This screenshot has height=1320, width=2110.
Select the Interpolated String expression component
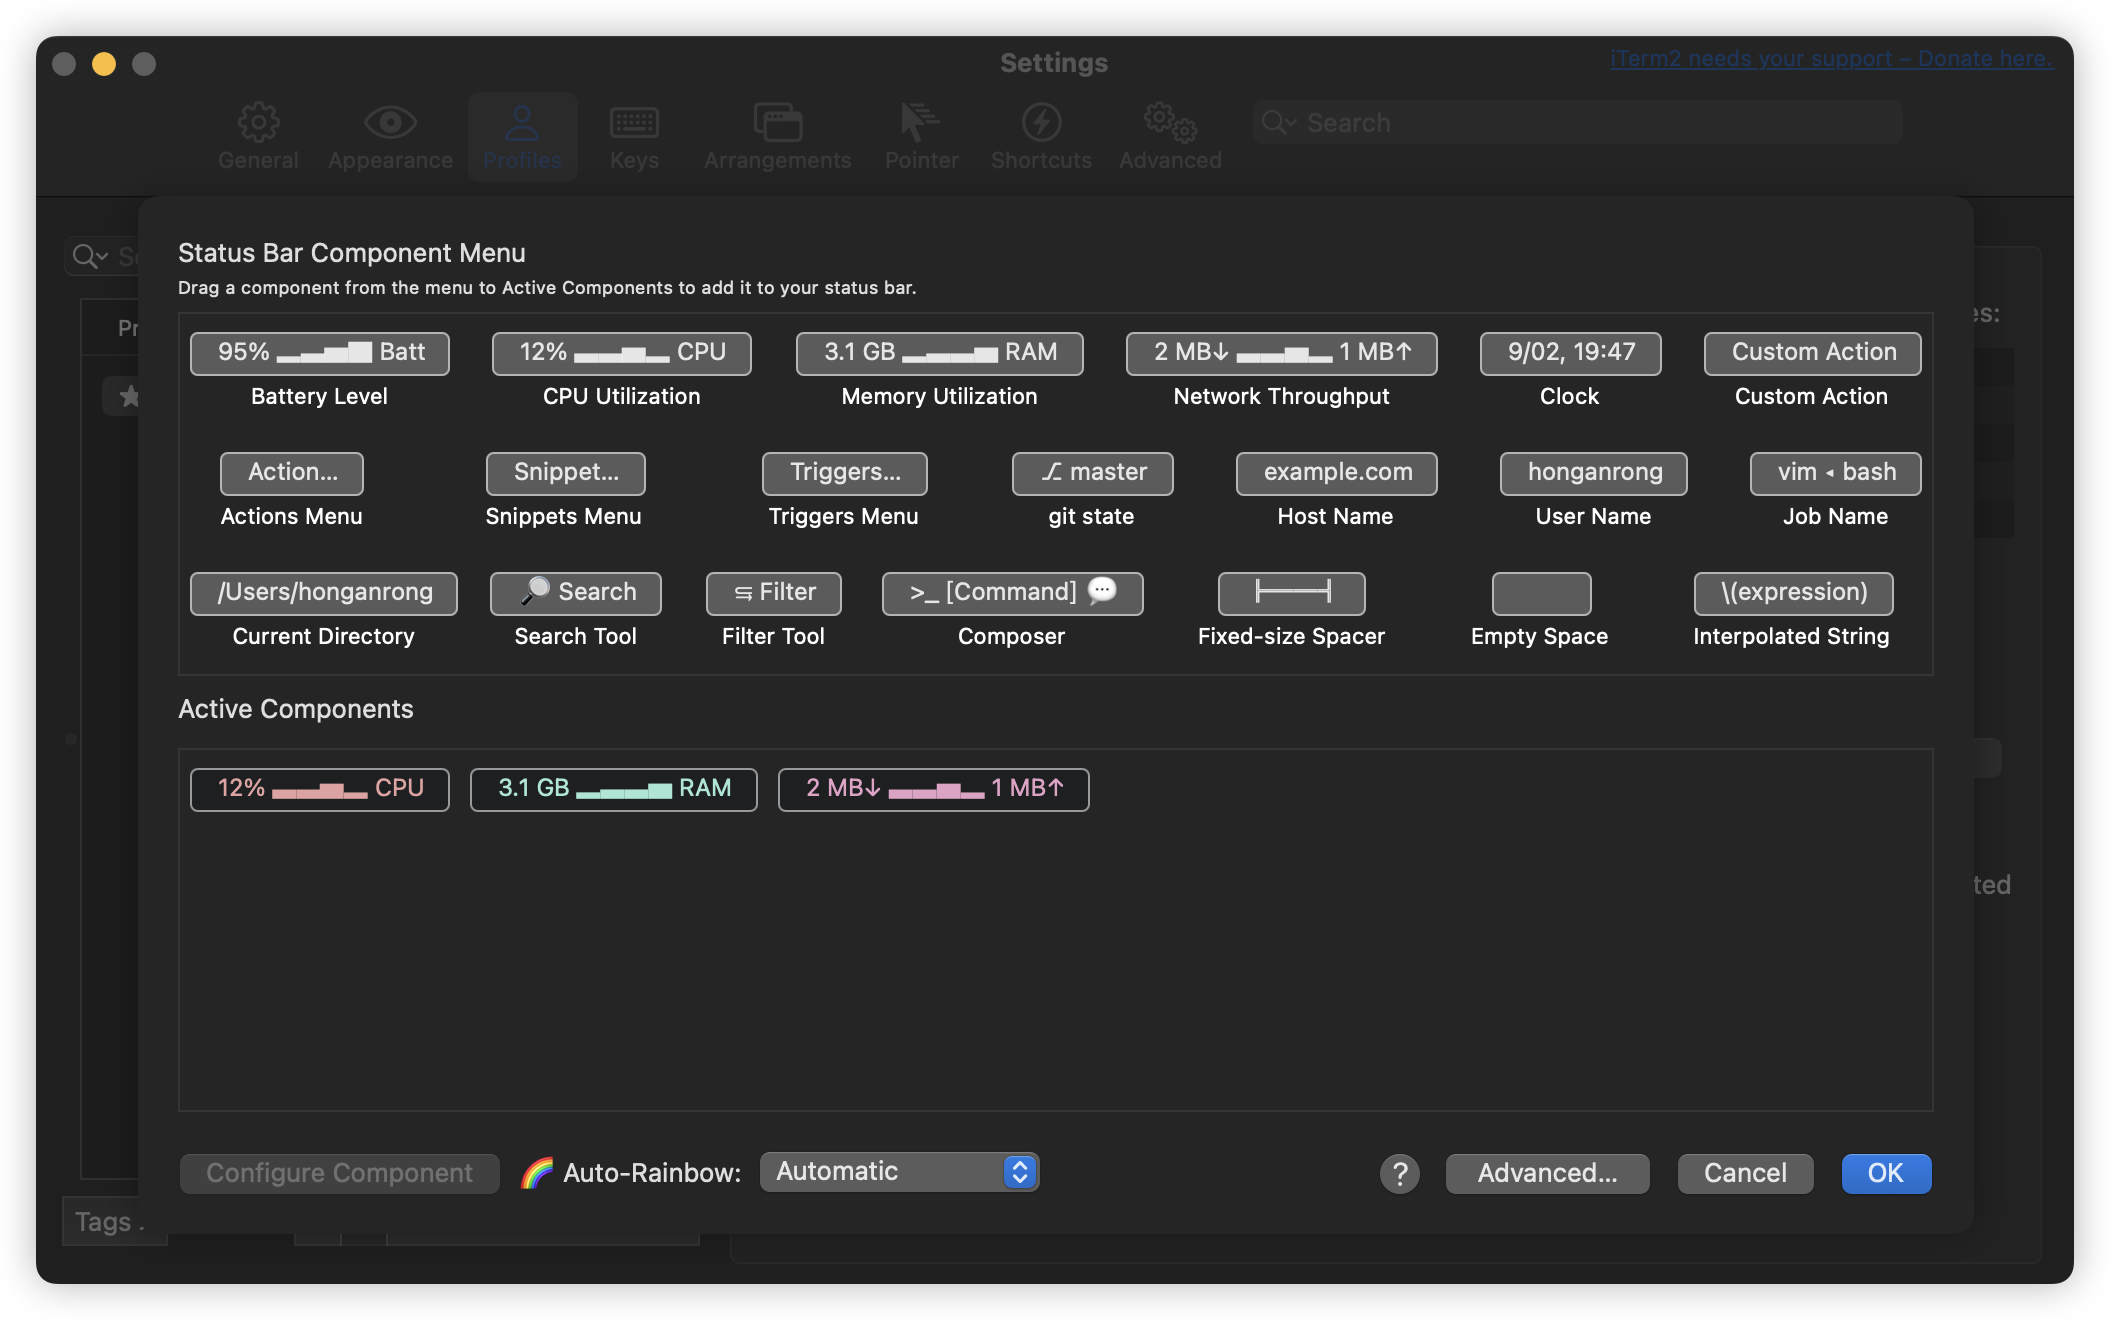1793,593
